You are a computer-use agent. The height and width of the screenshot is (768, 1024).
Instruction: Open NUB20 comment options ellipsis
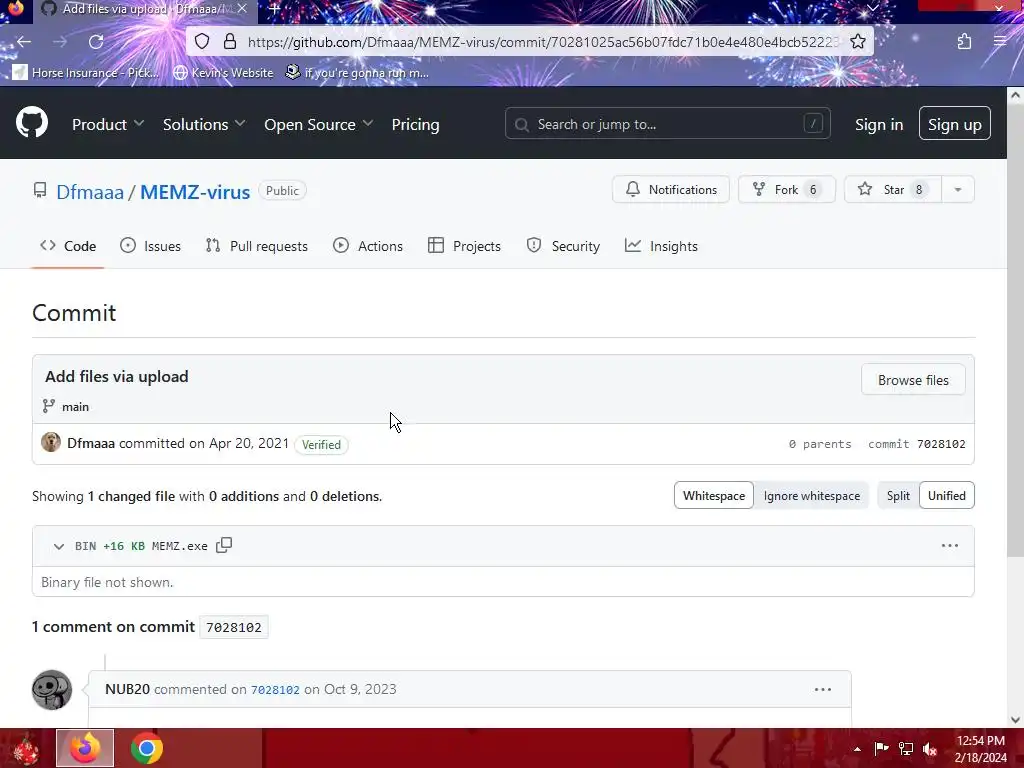[823, 689]
